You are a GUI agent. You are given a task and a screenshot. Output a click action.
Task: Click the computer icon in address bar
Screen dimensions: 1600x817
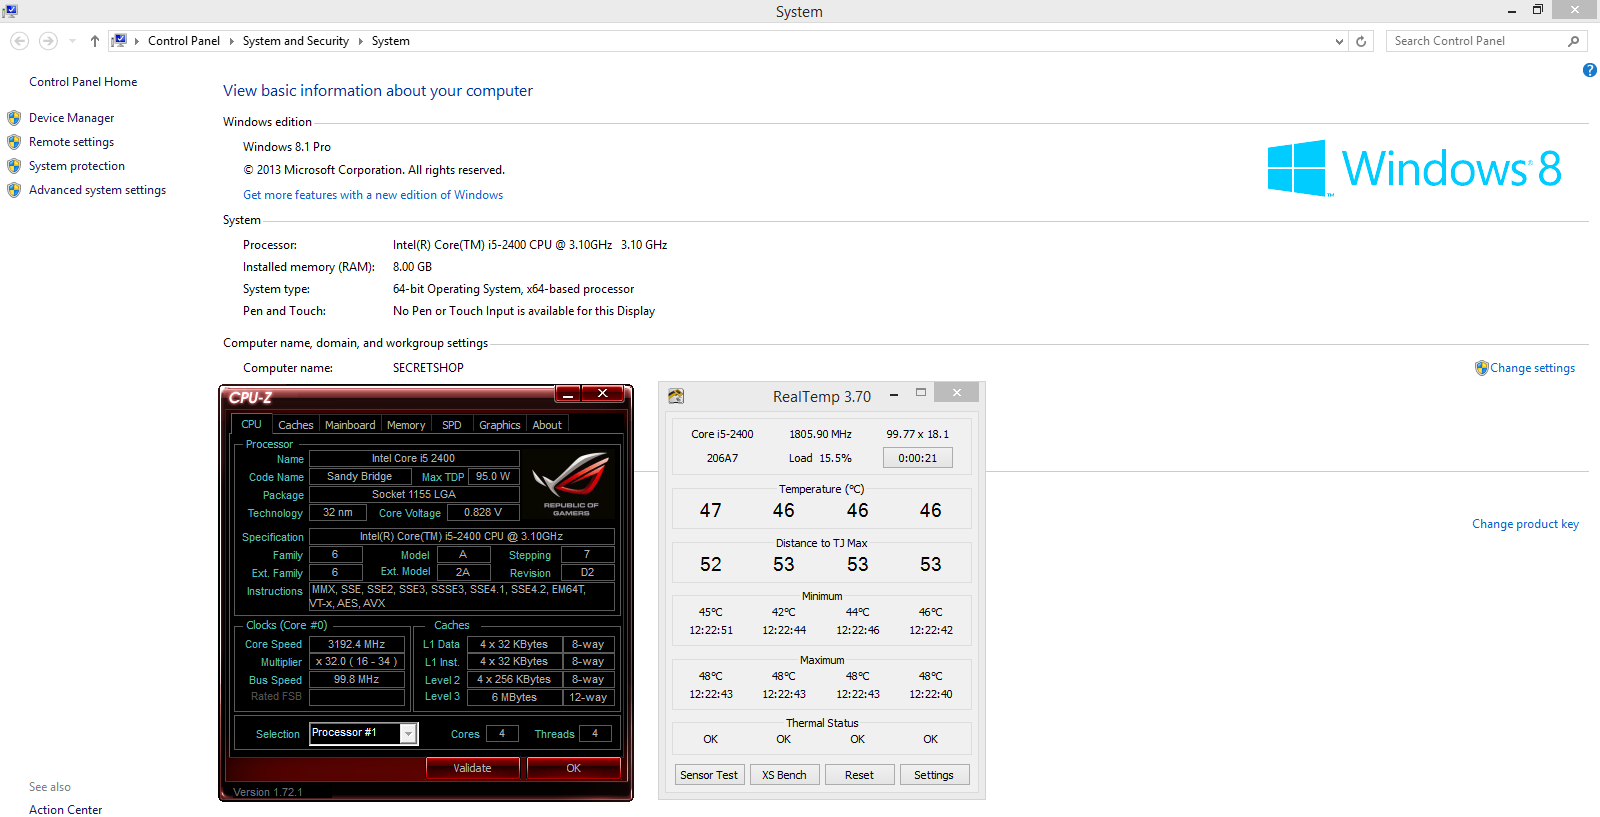[119, 41]
